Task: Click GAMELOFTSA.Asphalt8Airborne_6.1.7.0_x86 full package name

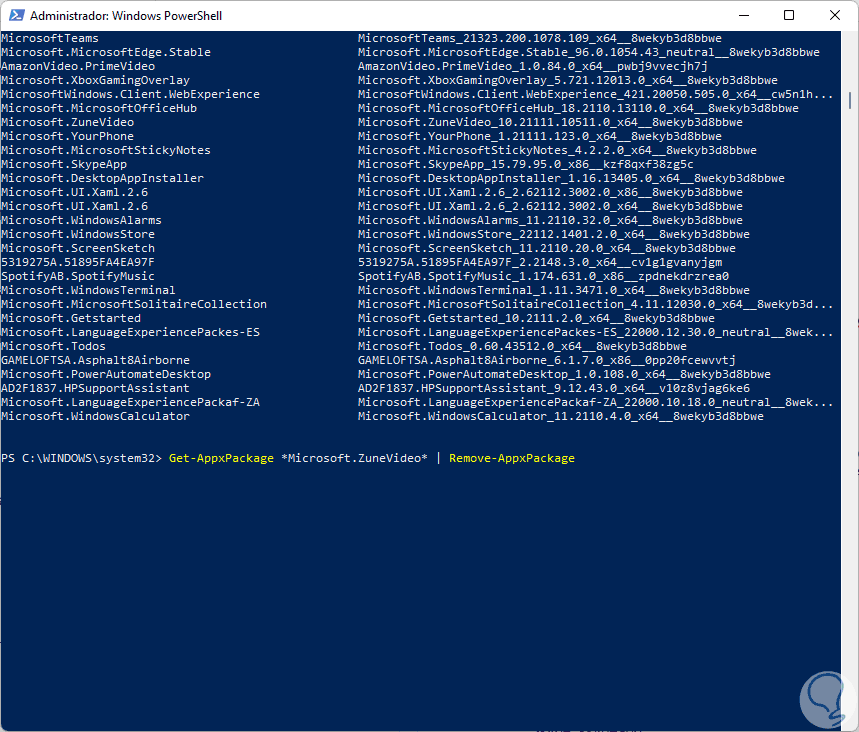Action: (547, 361)
